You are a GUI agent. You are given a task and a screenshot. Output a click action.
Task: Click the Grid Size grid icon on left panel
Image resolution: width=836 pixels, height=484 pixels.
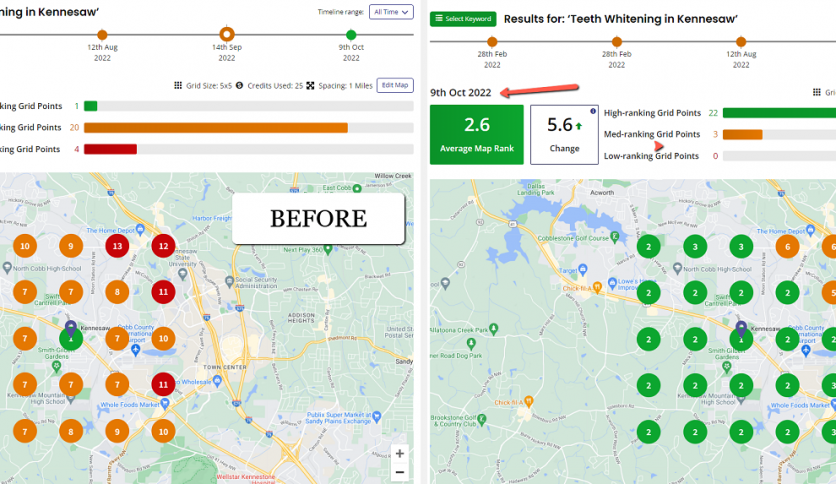179,86
